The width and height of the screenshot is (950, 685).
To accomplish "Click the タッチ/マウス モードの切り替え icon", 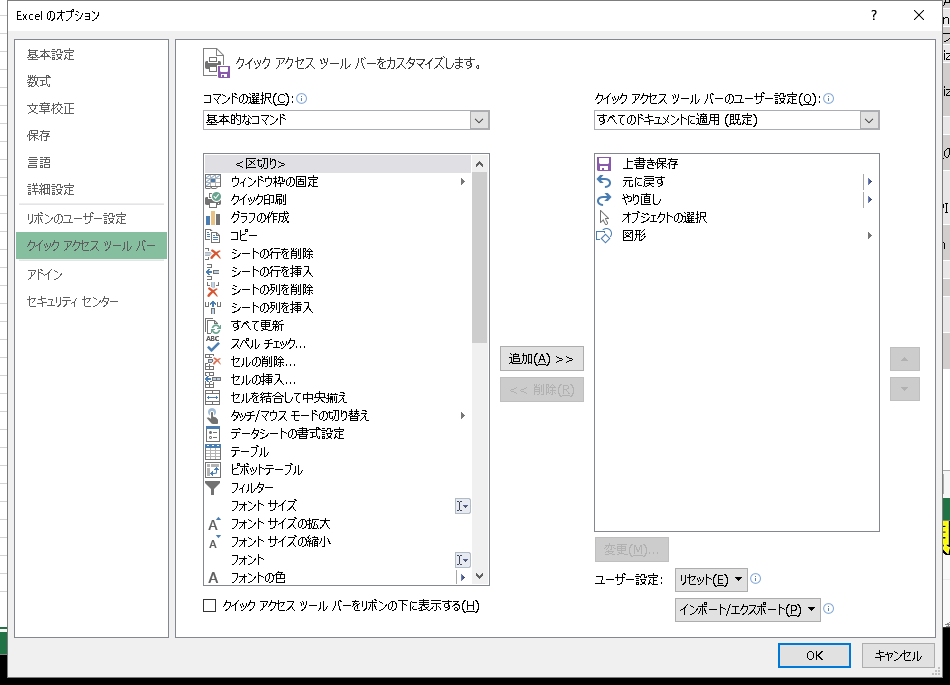I will [213, 415].
